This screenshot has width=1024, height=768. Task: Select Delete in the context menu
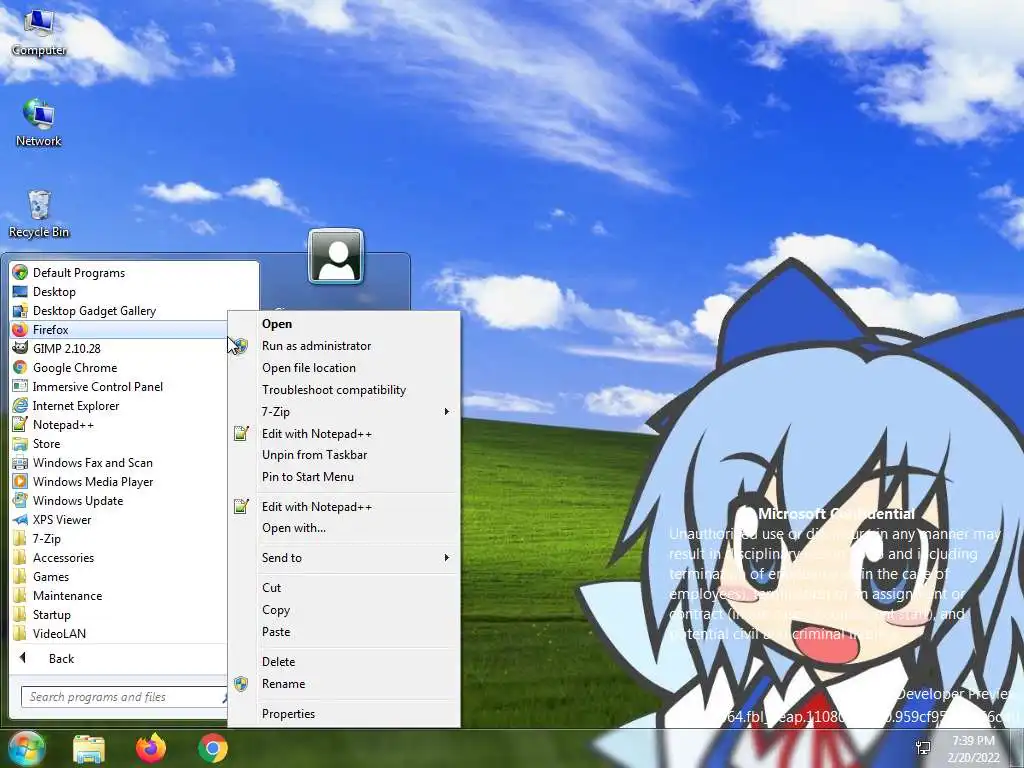(344, 662)
